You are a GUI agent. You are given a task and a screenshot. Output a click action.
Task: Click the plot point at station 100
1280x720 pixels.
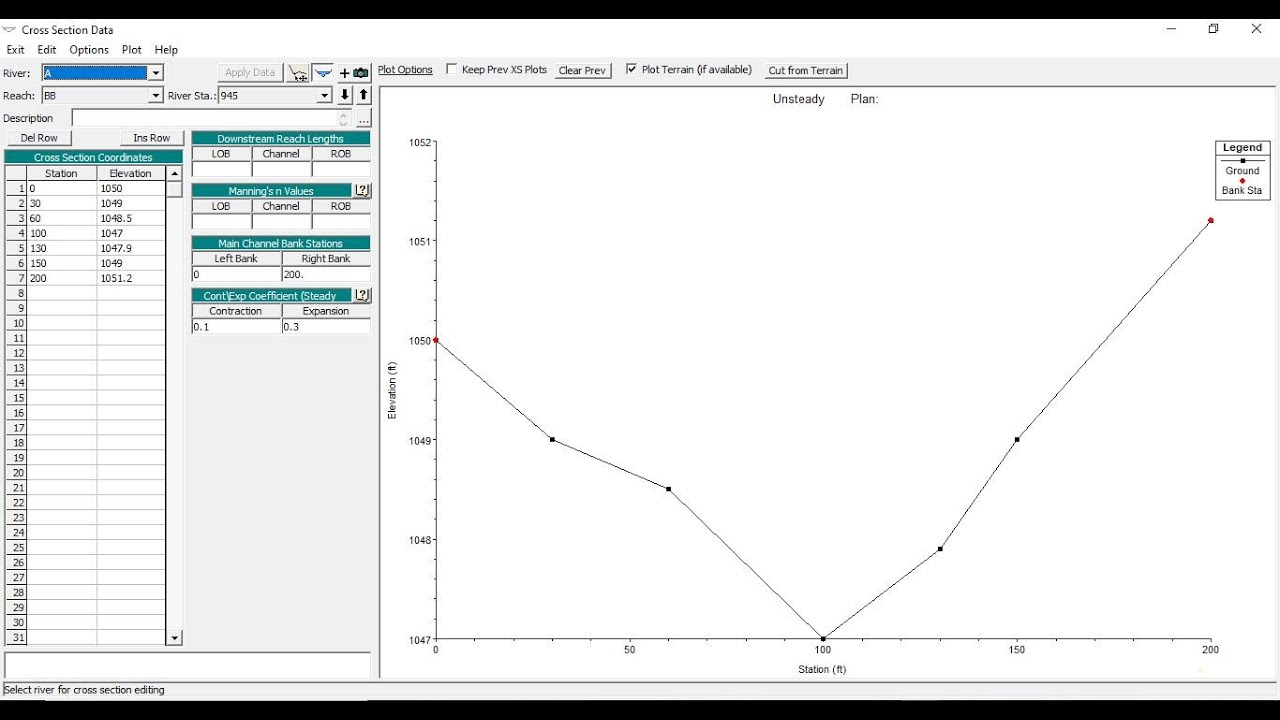tap(823, 638)
